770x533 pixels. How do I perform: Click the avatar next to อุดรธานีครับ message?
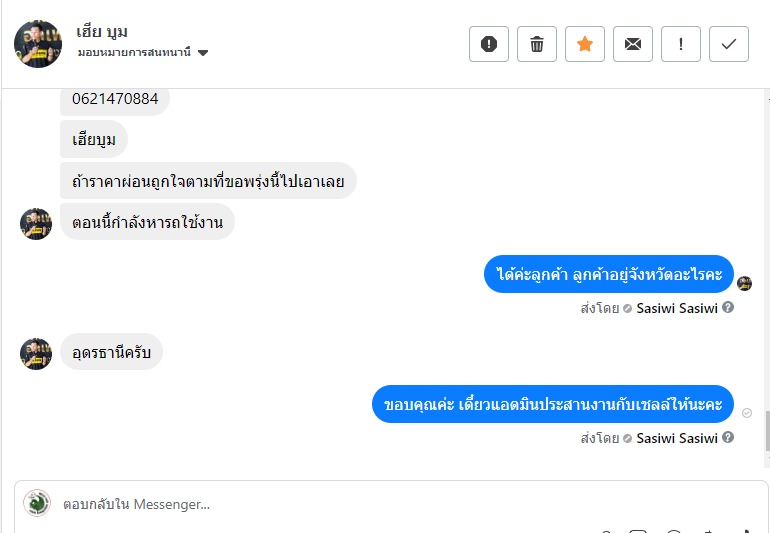tap(36, 353)
